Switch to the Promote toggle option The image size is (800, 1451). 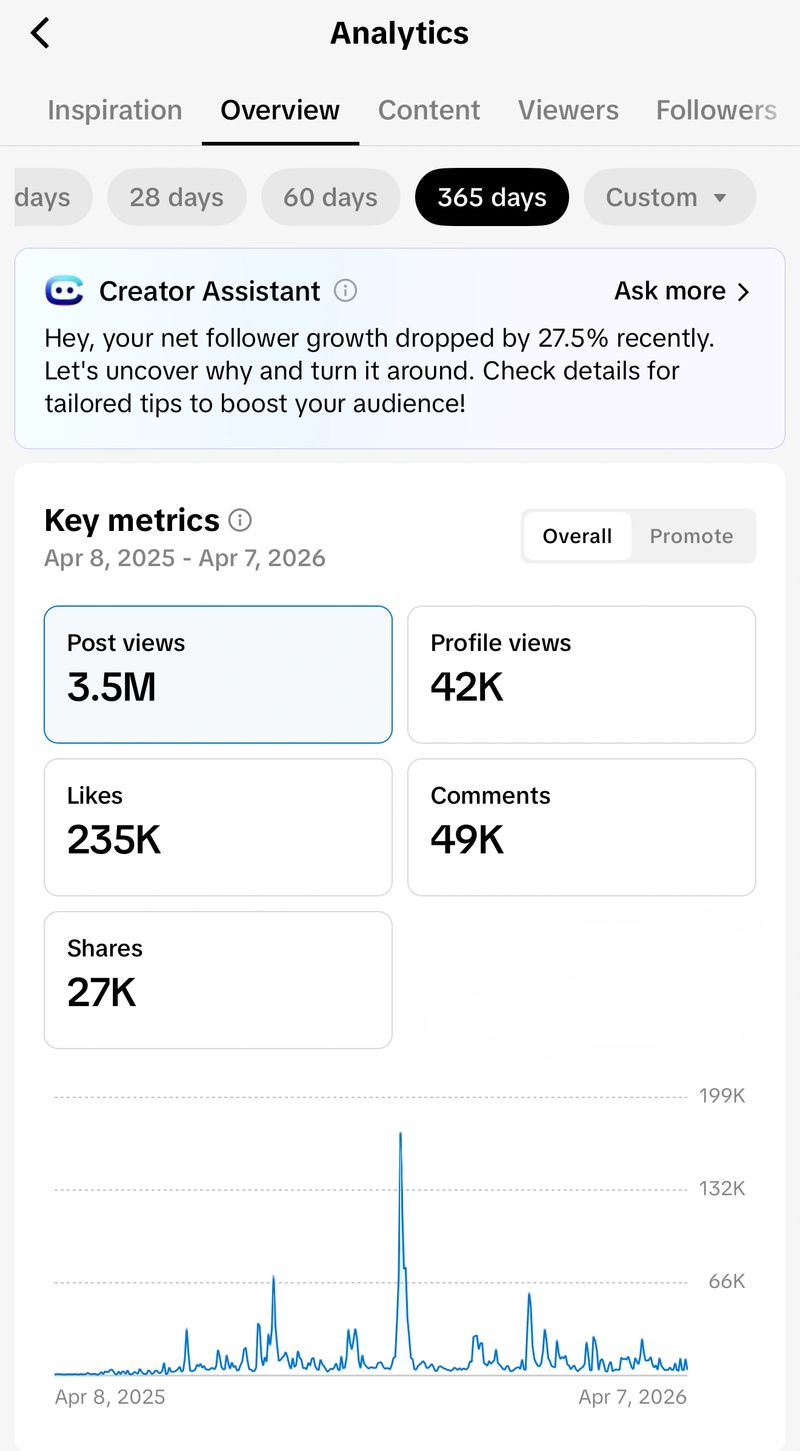(x=691, y=536)
